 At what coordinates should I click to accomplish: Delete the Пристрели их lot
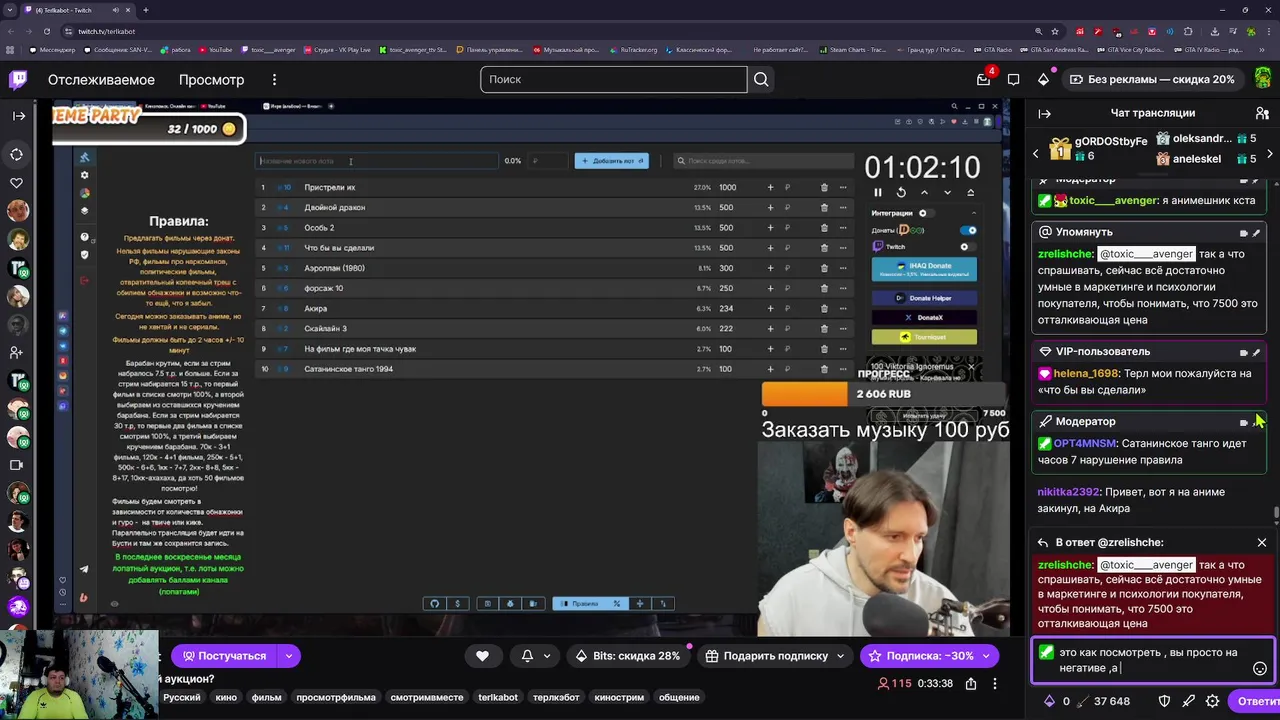(x=824, y=187)
